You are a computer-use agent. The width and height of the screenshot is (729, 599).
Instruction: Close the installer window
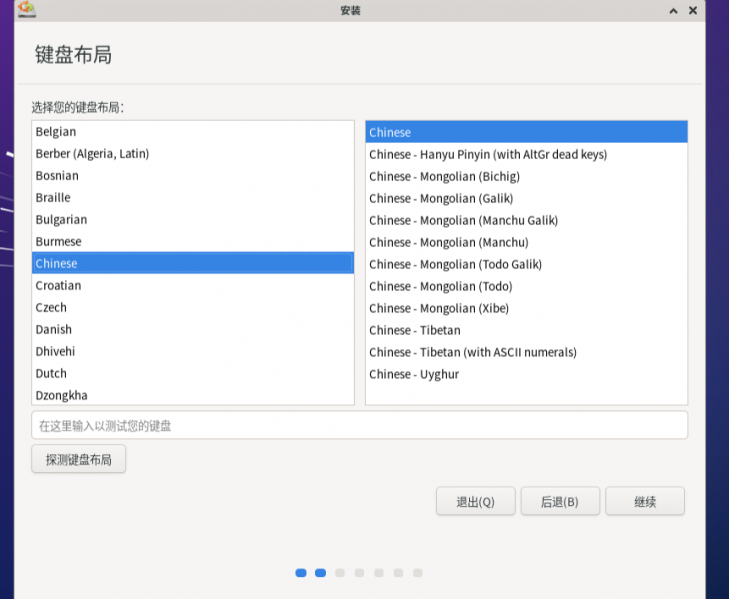(694, 10)
